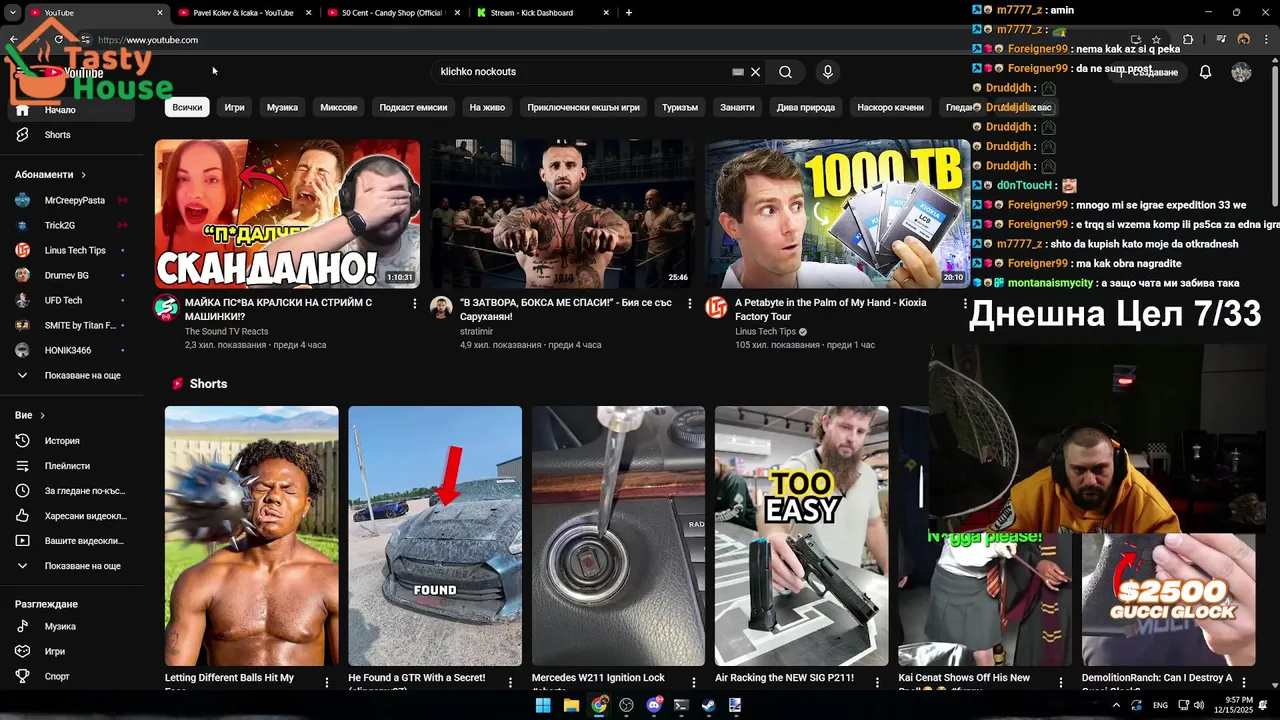Clear search text with the X icon
Image resolution: width=1280 pixels, height=720 pixels.
pos(756,72)
